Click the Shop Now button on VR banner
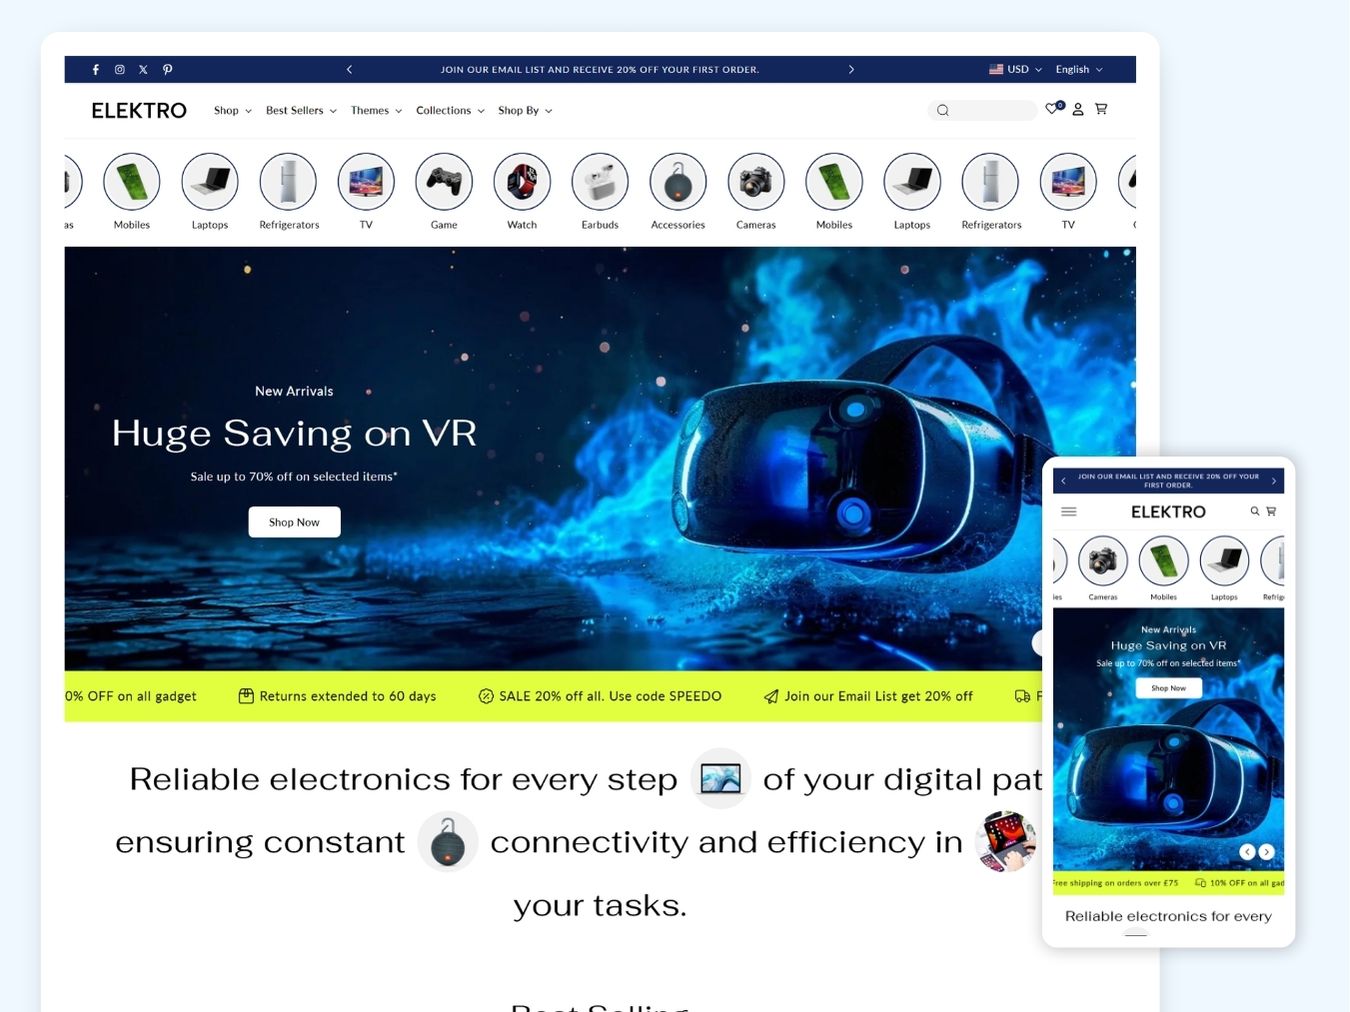Viewport: 1350px width, 1012px height. (294, 521)
